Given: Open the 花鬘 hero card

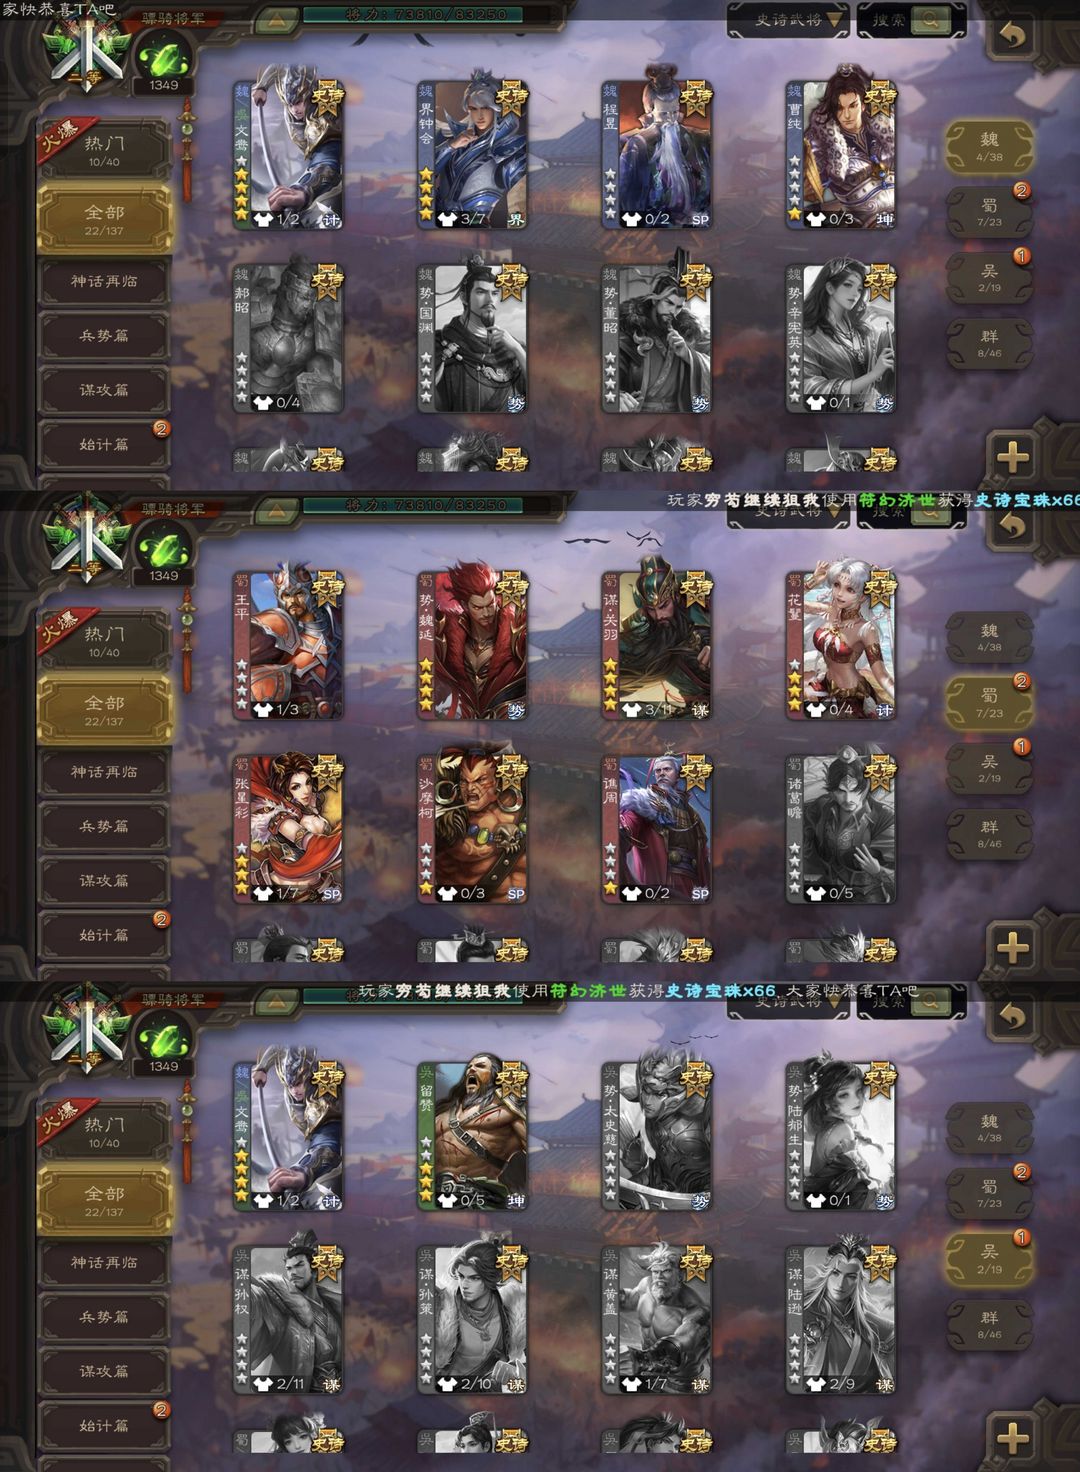Looking at the screenshot, I should pos(841,643).
